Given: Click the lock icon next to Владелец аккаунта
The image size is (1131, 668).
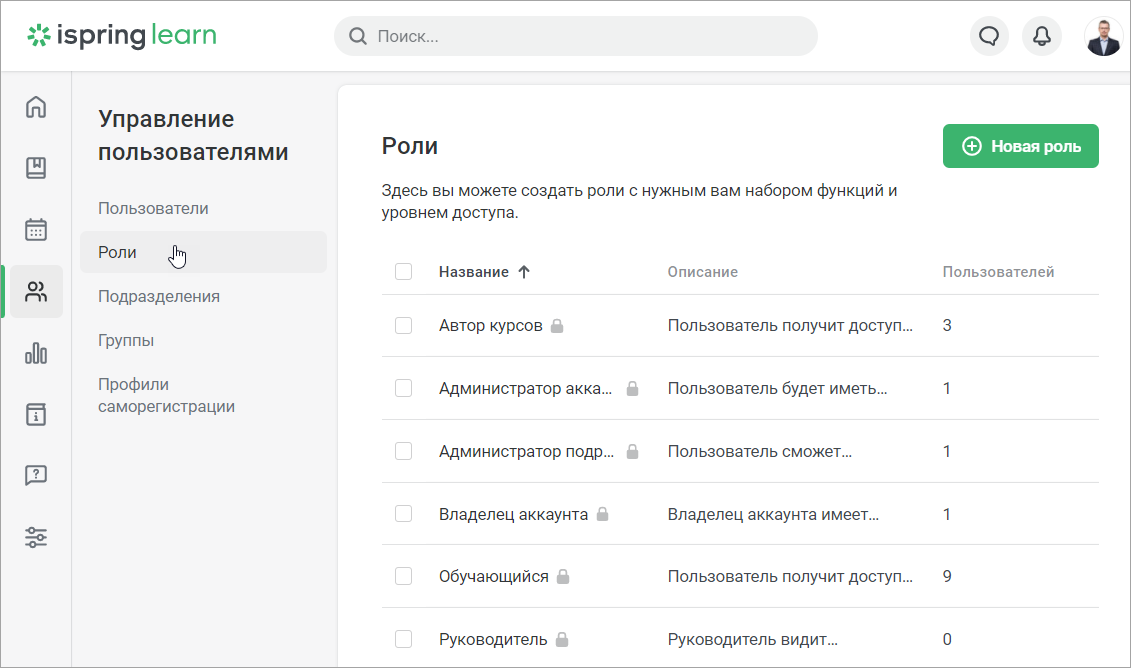Looking at the screenshot, I should pos(603,514).
